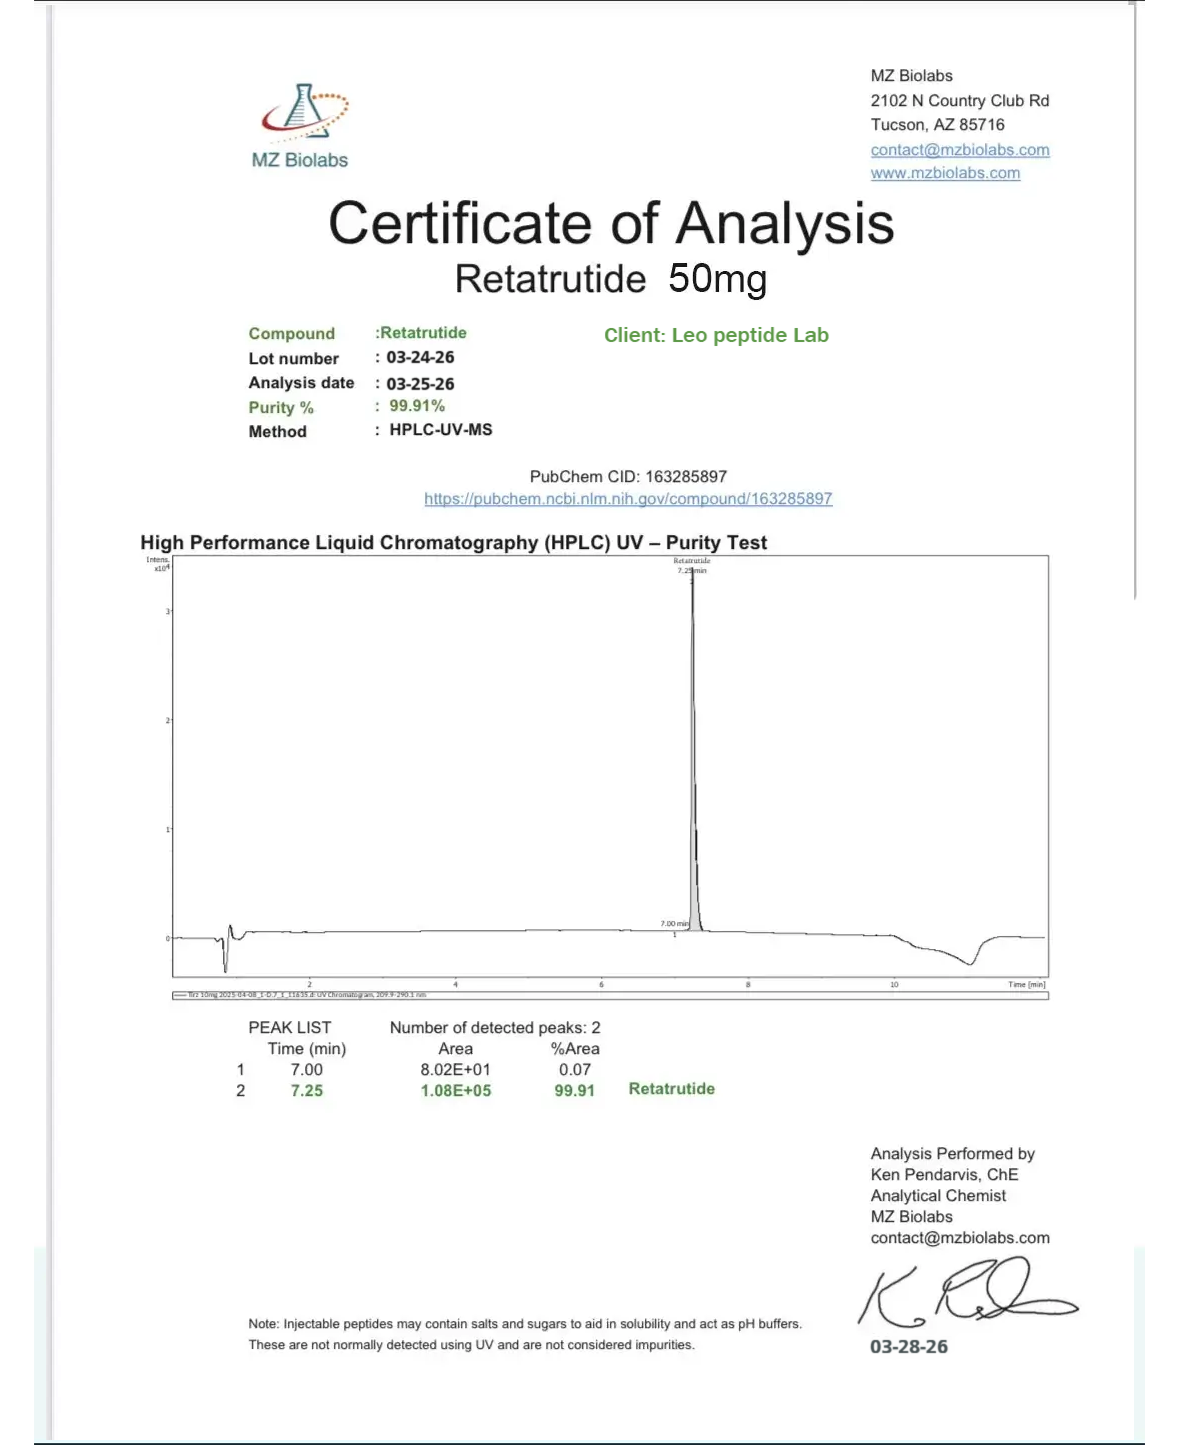The height and width of the screenshot is (1445, 1179).
Task: Select the green Retatrutide label in the peak list
Action: [672, 1089]
